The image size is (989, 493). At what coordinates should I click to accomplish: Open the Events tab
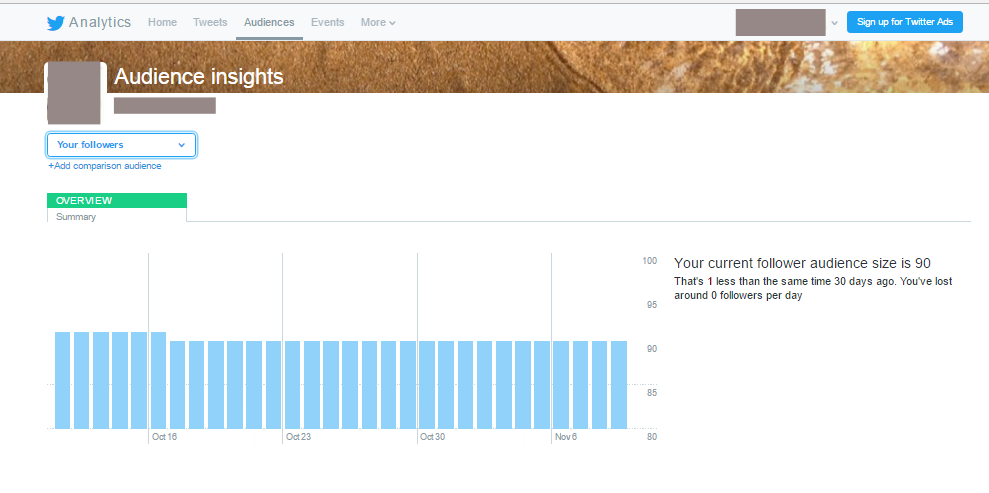(x=327, y=22)
